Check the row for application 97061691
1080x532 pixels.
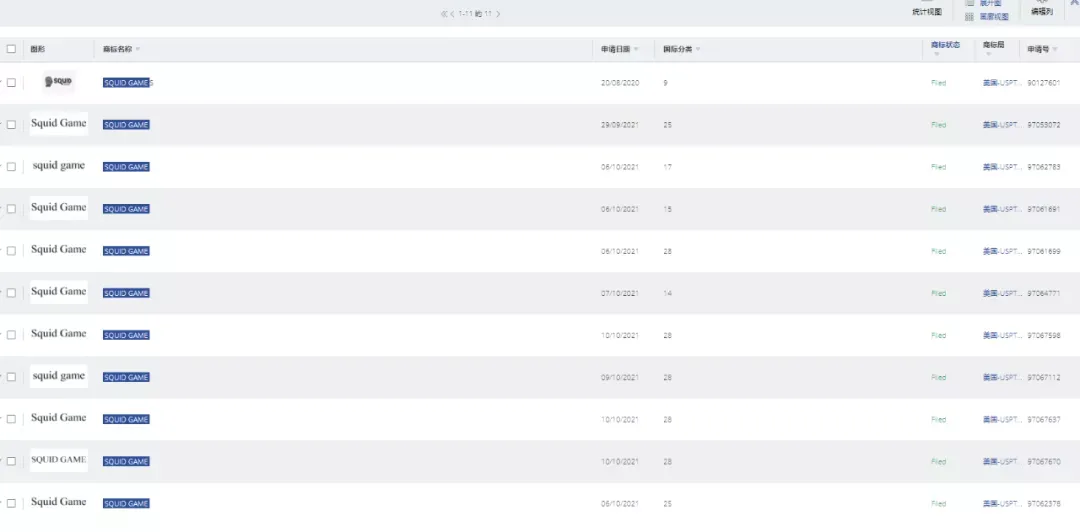[11, 209]
